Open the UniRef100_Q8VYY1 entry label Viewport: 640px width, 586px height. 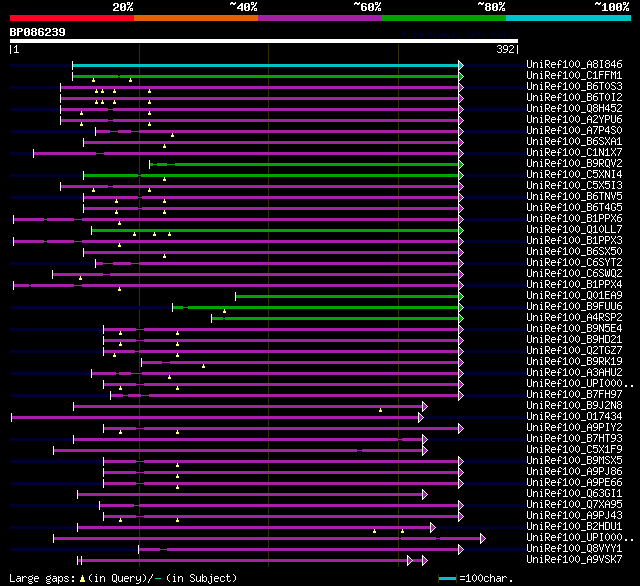574,548
